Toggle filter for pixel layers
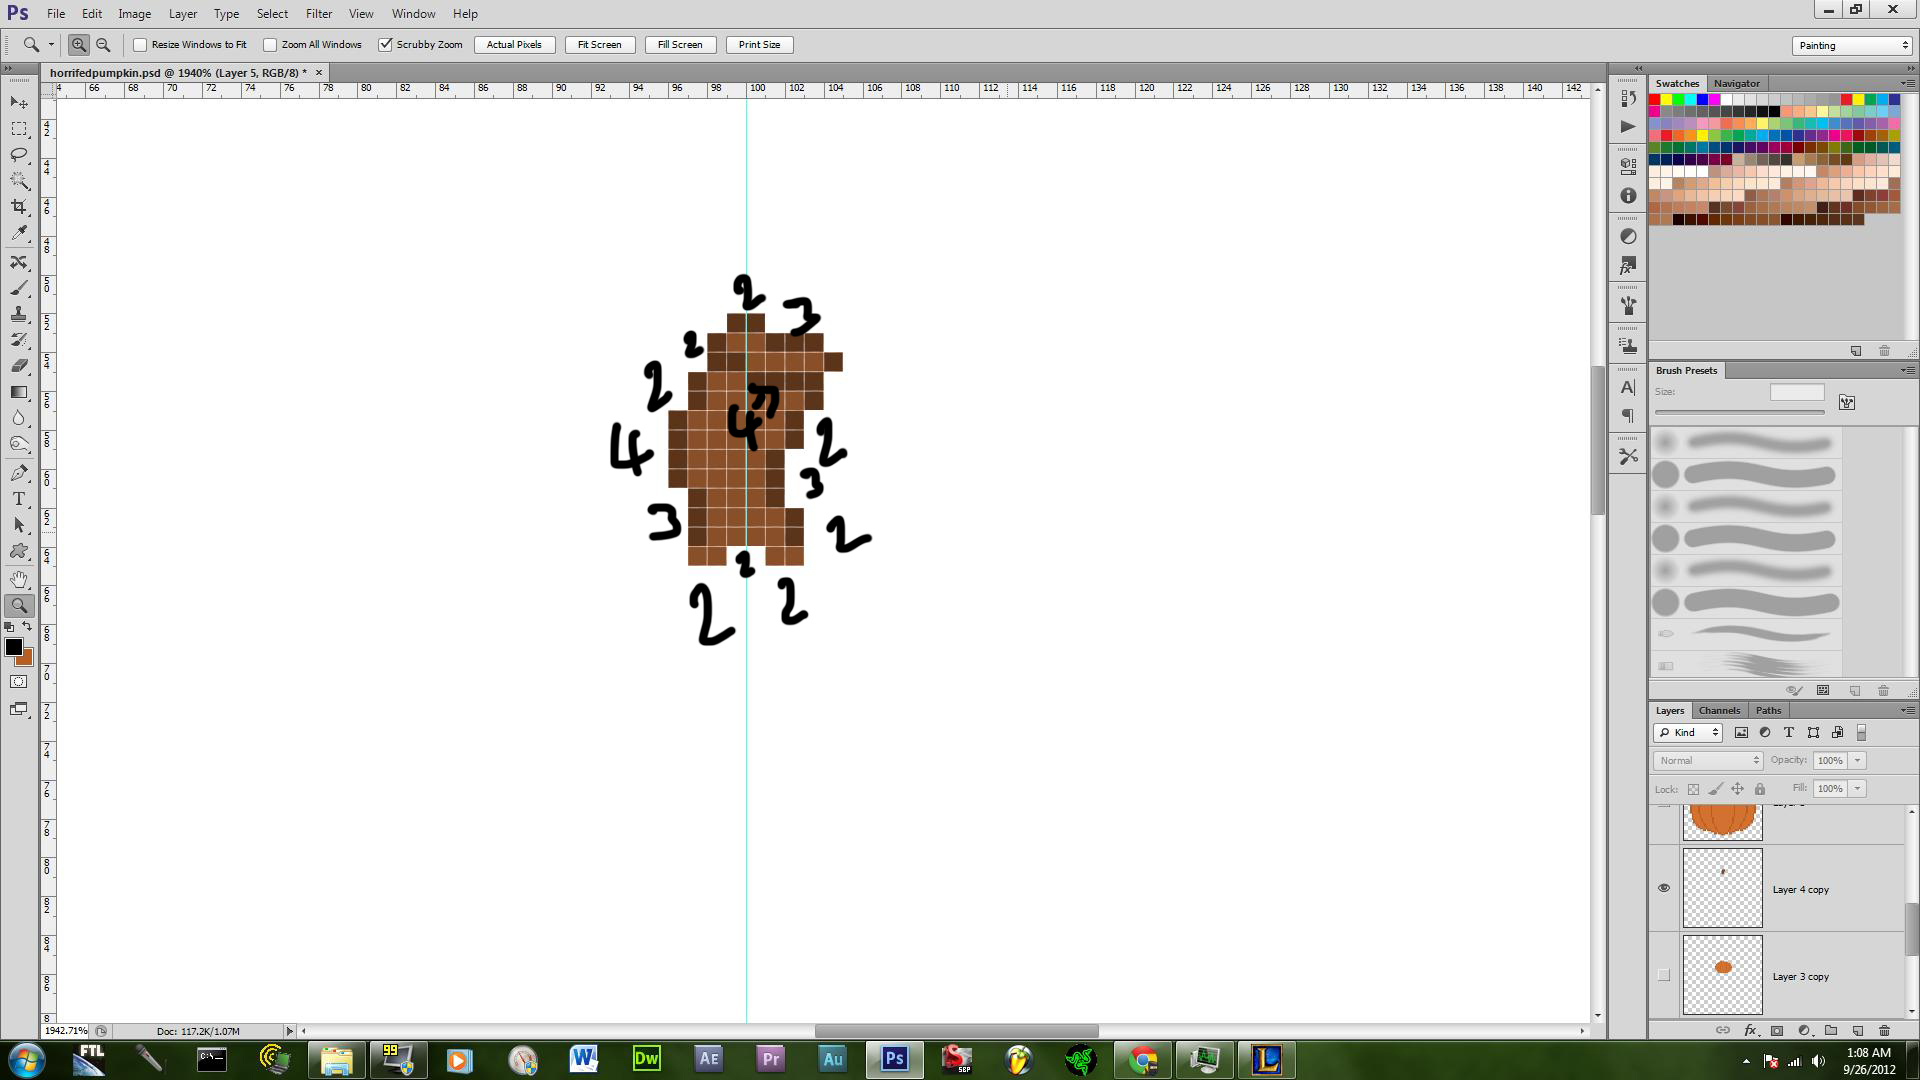 [1741, 733]
